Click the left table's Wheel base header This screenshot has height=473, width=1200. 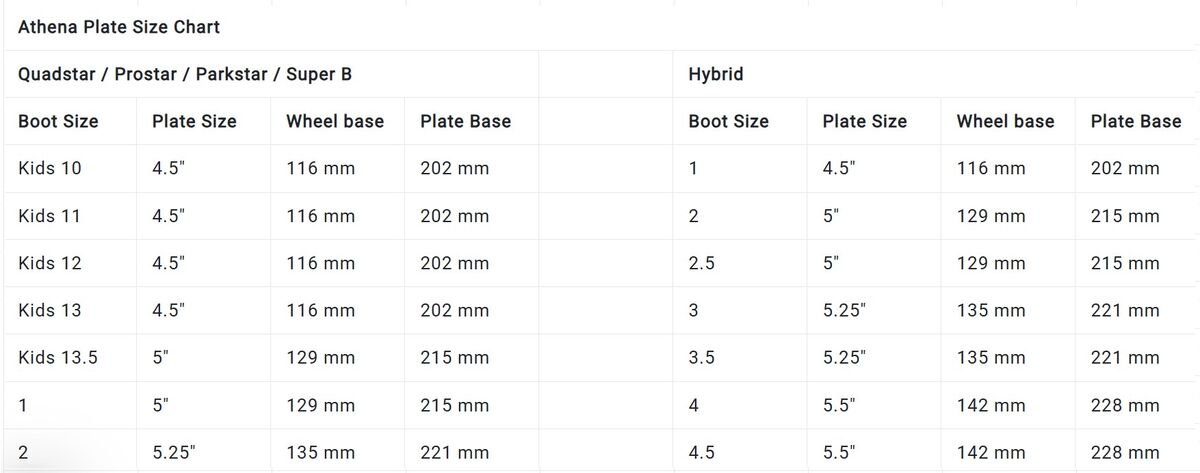pyautogui.click(x=335, y=121)
